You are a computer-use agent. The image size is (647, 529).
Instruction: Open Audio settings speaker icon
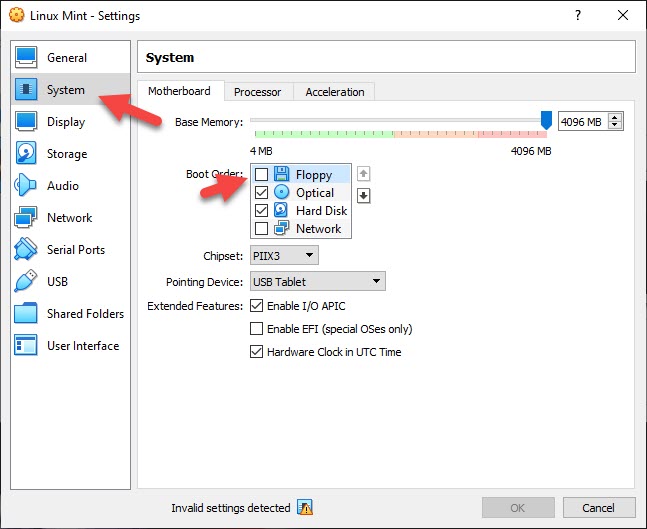point(27,186)
